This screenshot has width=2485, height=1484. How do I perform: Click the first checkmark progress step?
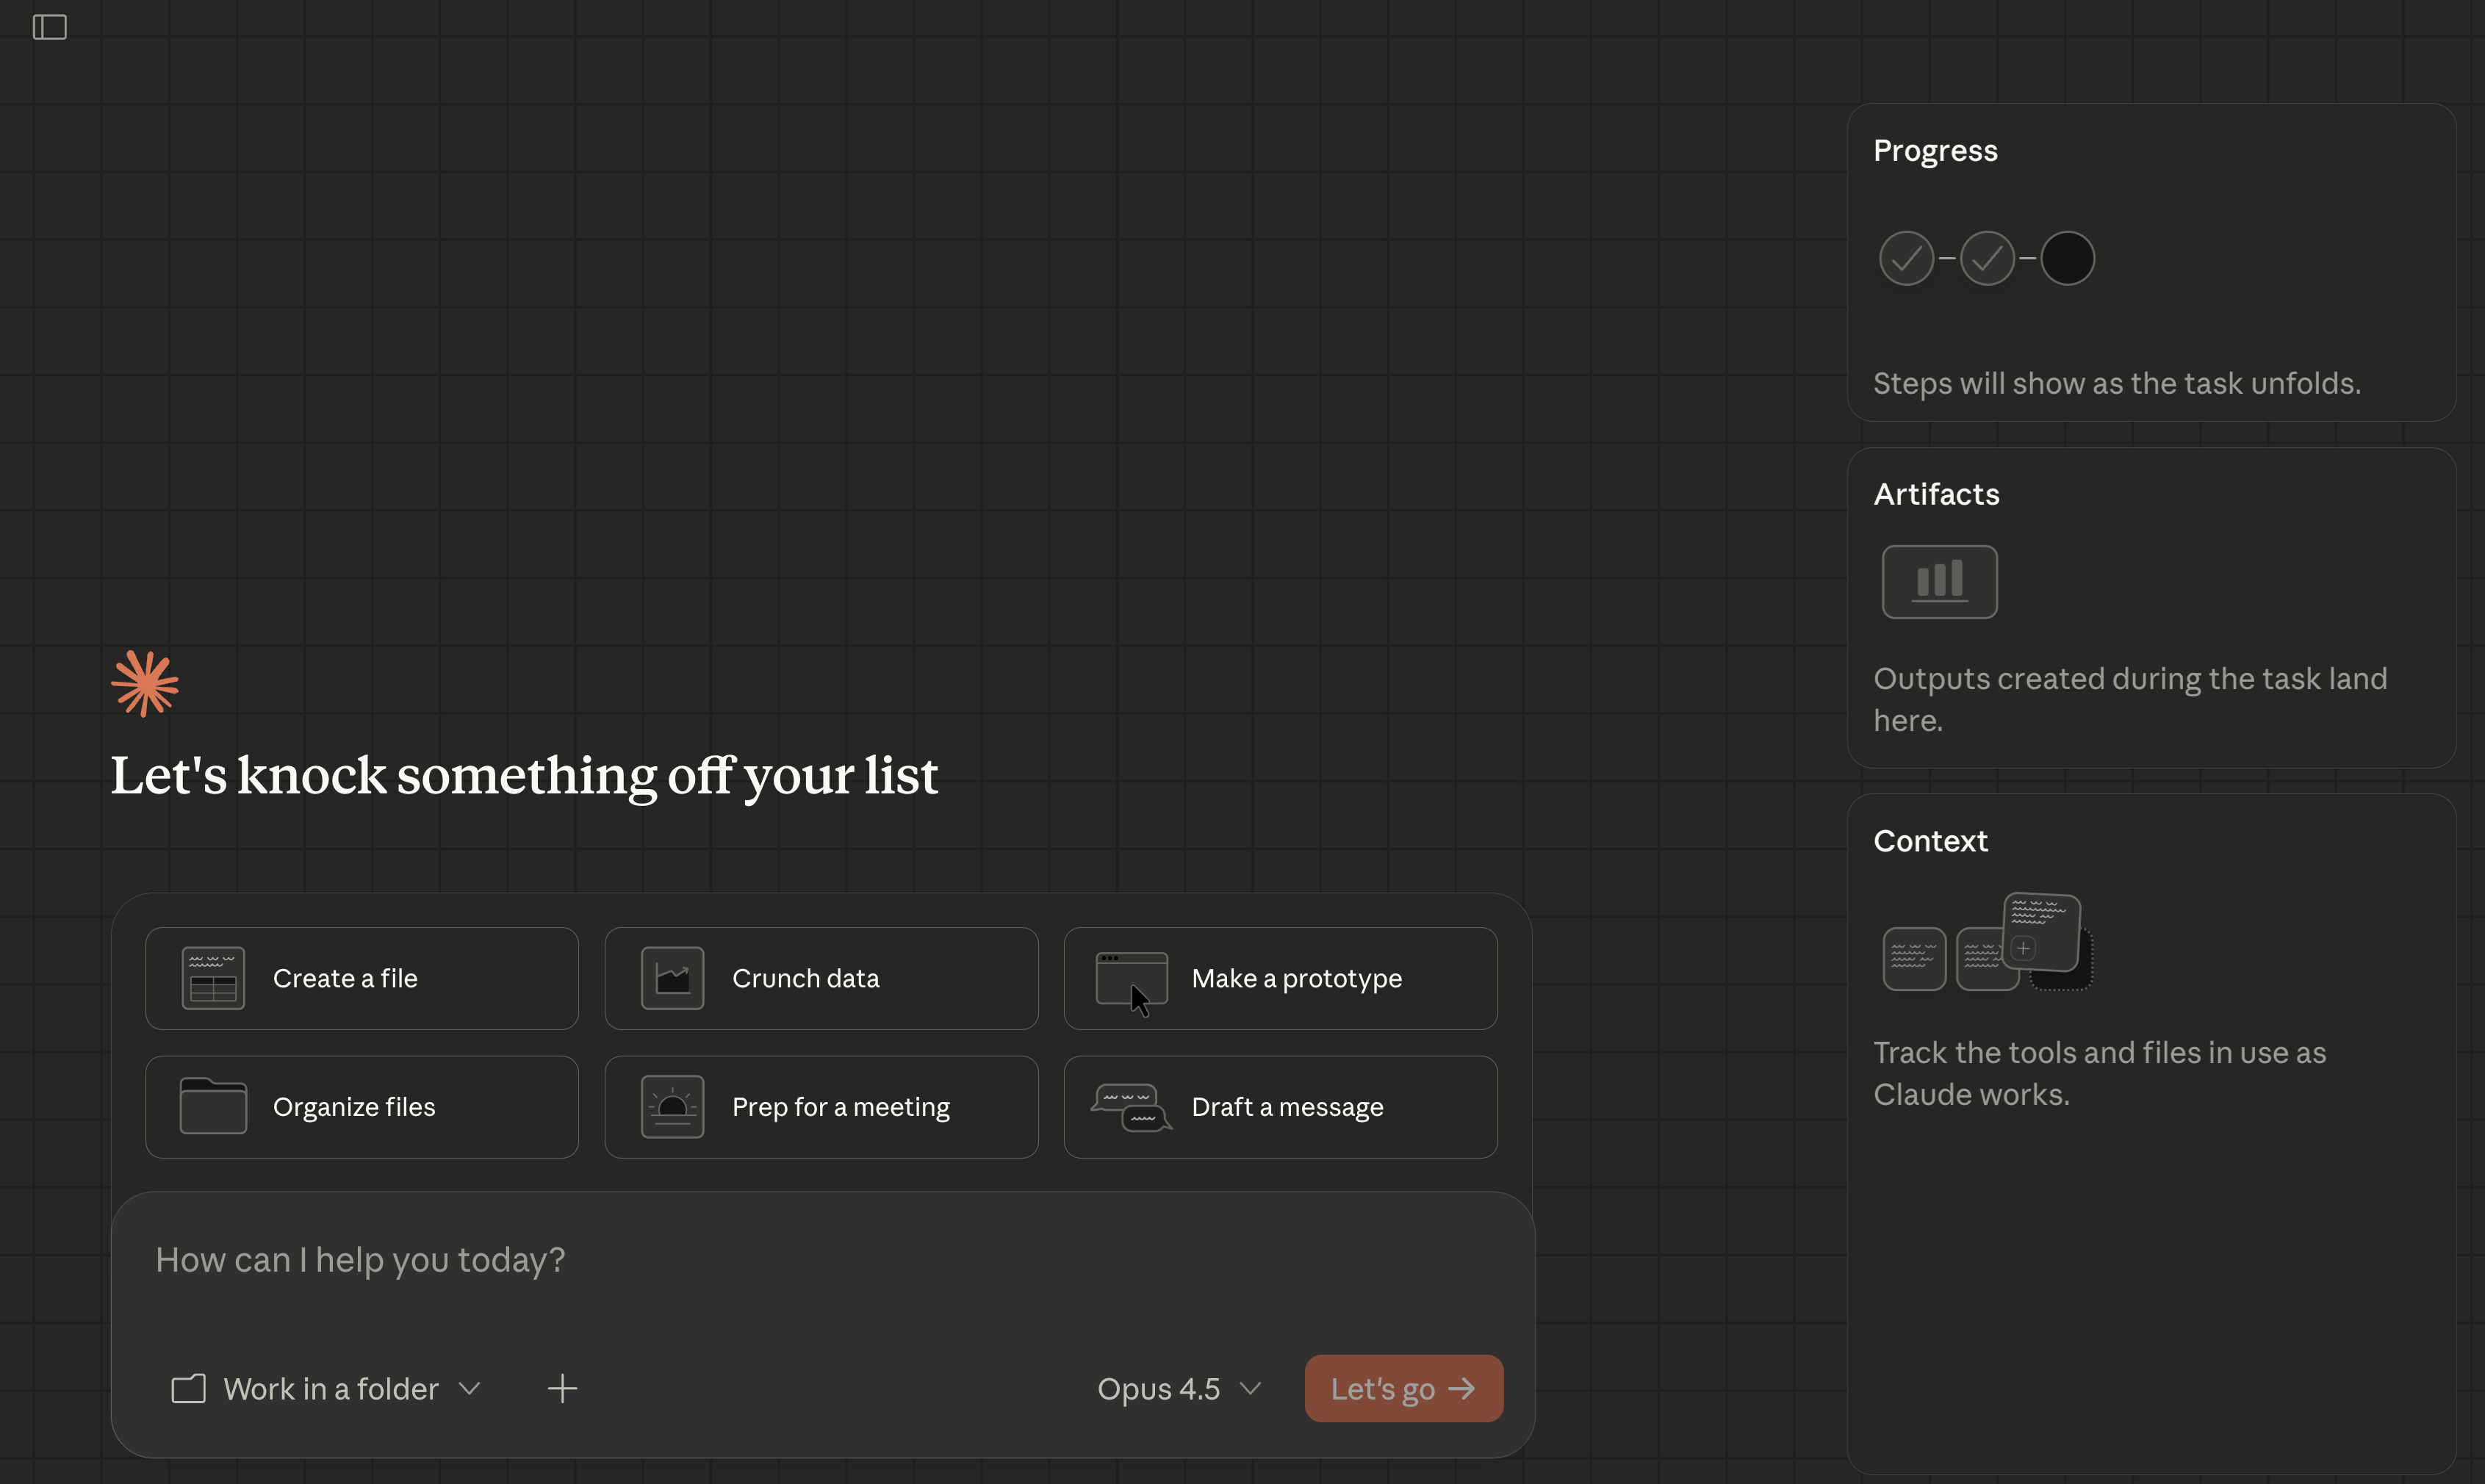[x=1906, y=259]
